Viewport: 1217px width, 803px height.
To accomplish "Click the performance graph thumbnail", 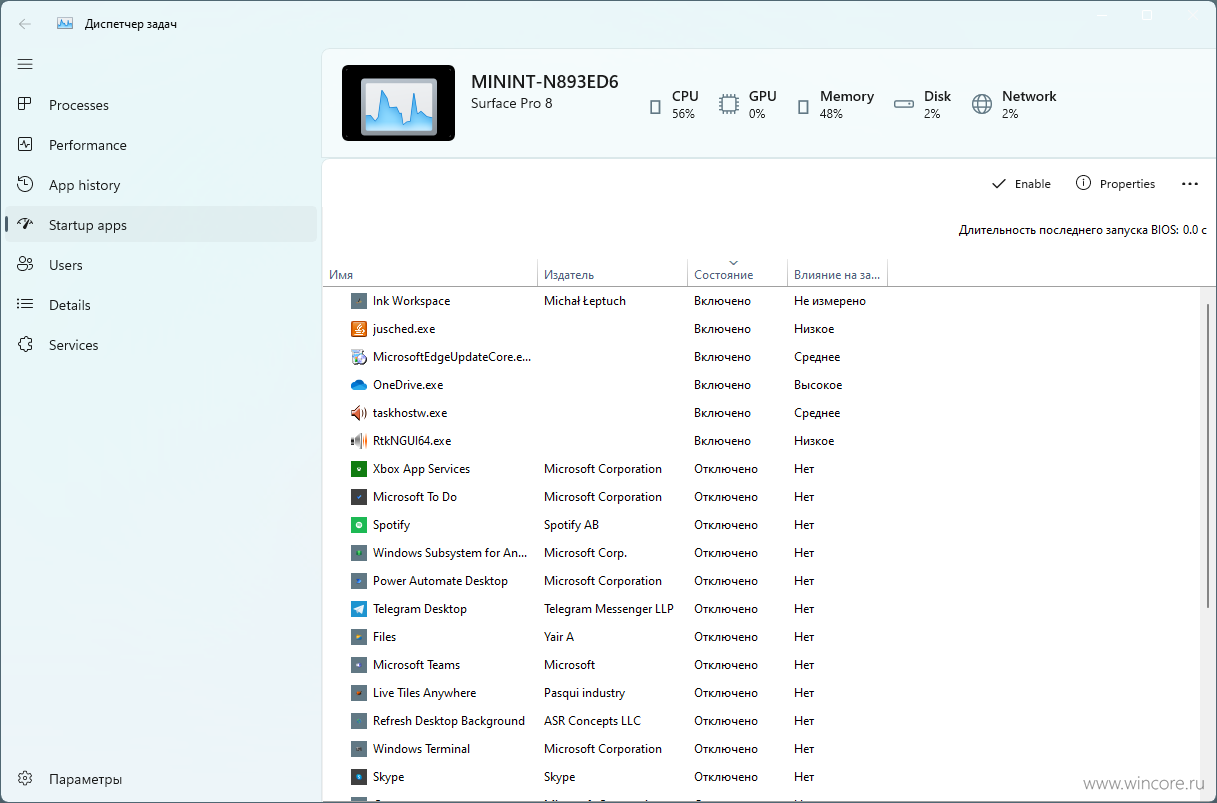I will tap(398, 103).
